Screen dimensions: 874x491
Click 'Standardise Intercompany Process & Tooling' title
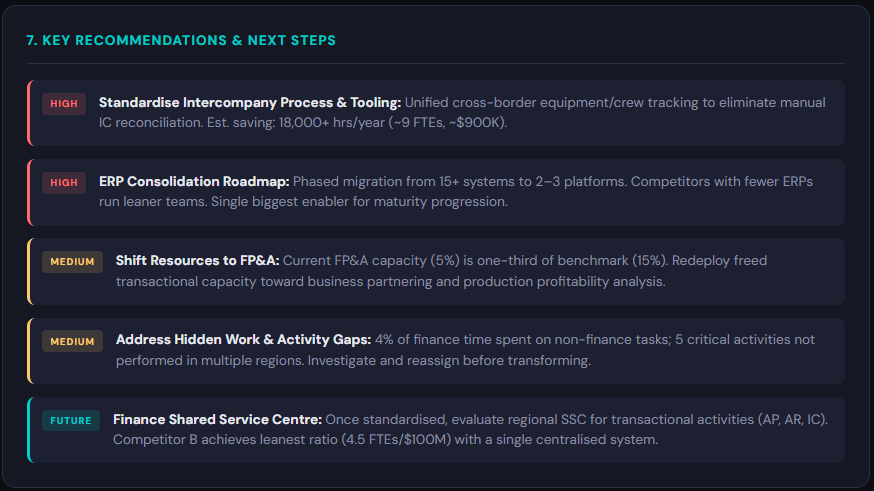[x=250, y=103]
